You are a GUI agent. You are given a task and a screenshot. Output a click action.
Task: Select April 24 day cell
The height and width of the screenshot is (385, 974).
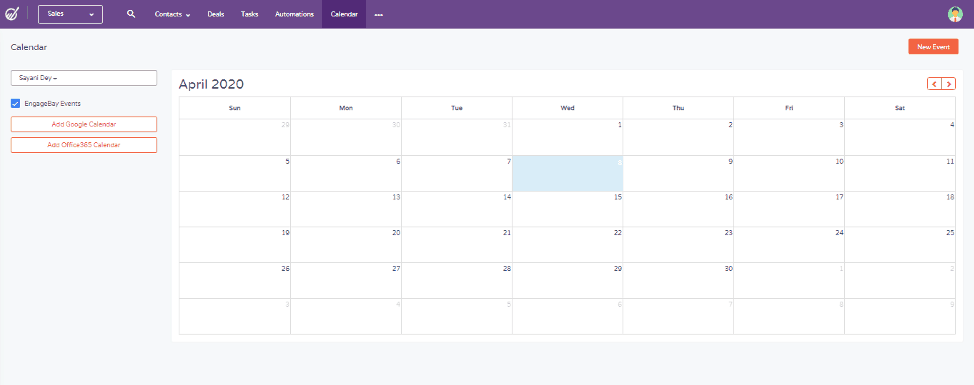[789, 245]
